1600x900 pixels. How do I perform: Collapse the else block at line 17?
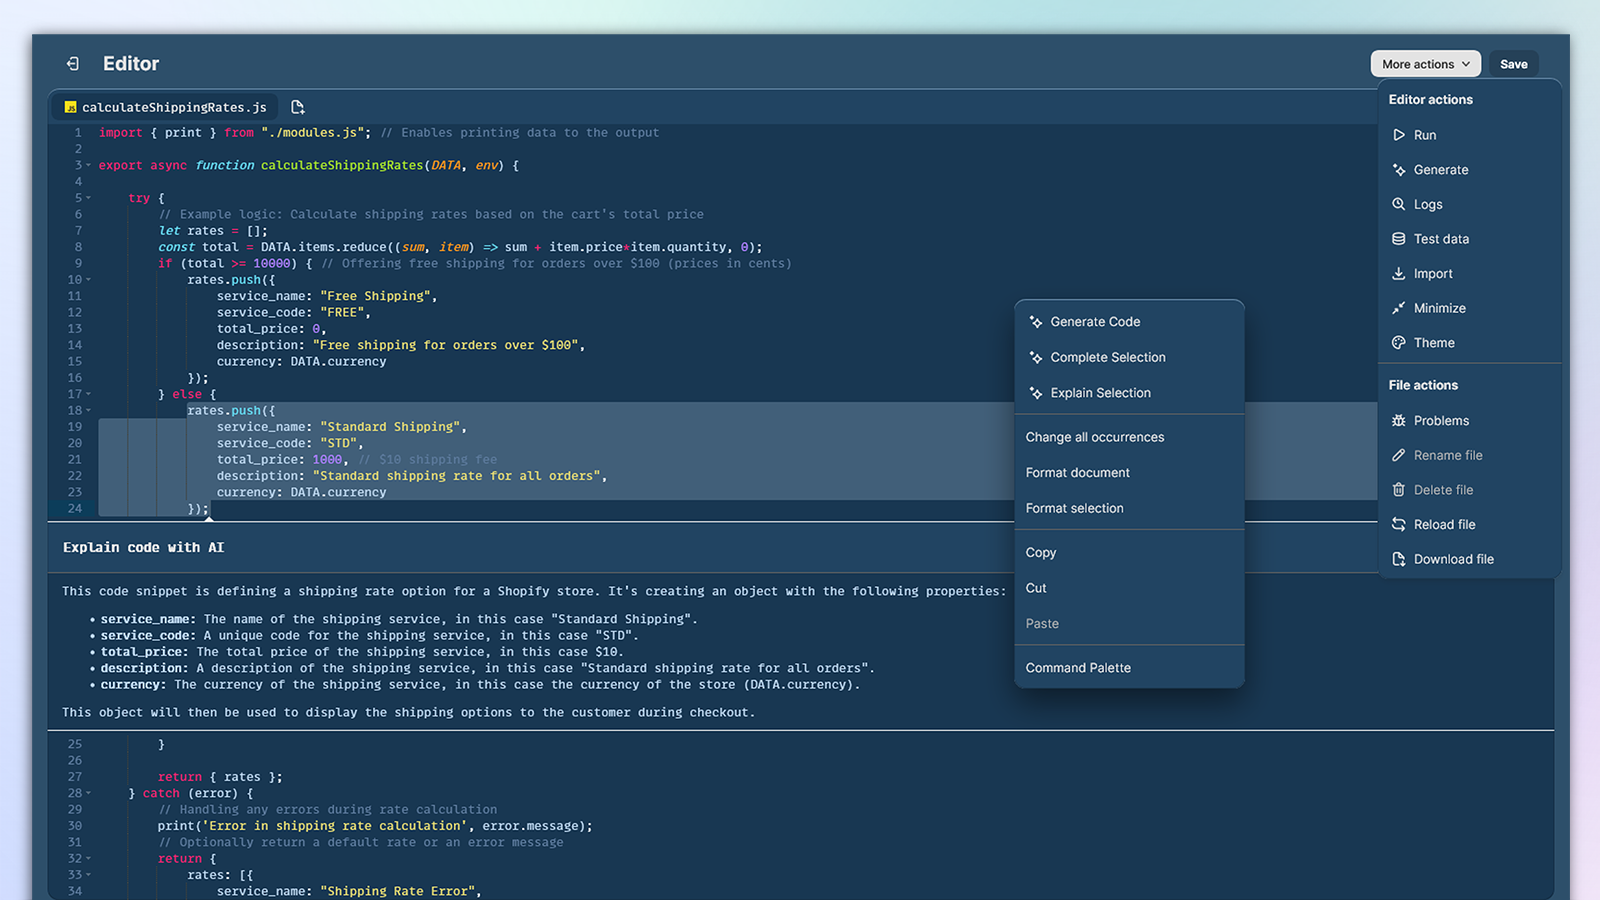88,395
